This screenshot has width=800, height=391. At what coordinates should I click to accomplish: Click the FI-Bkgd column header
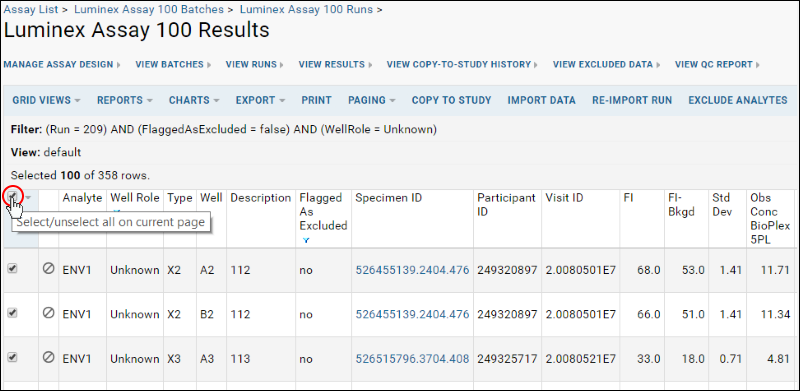click(682, 205)
